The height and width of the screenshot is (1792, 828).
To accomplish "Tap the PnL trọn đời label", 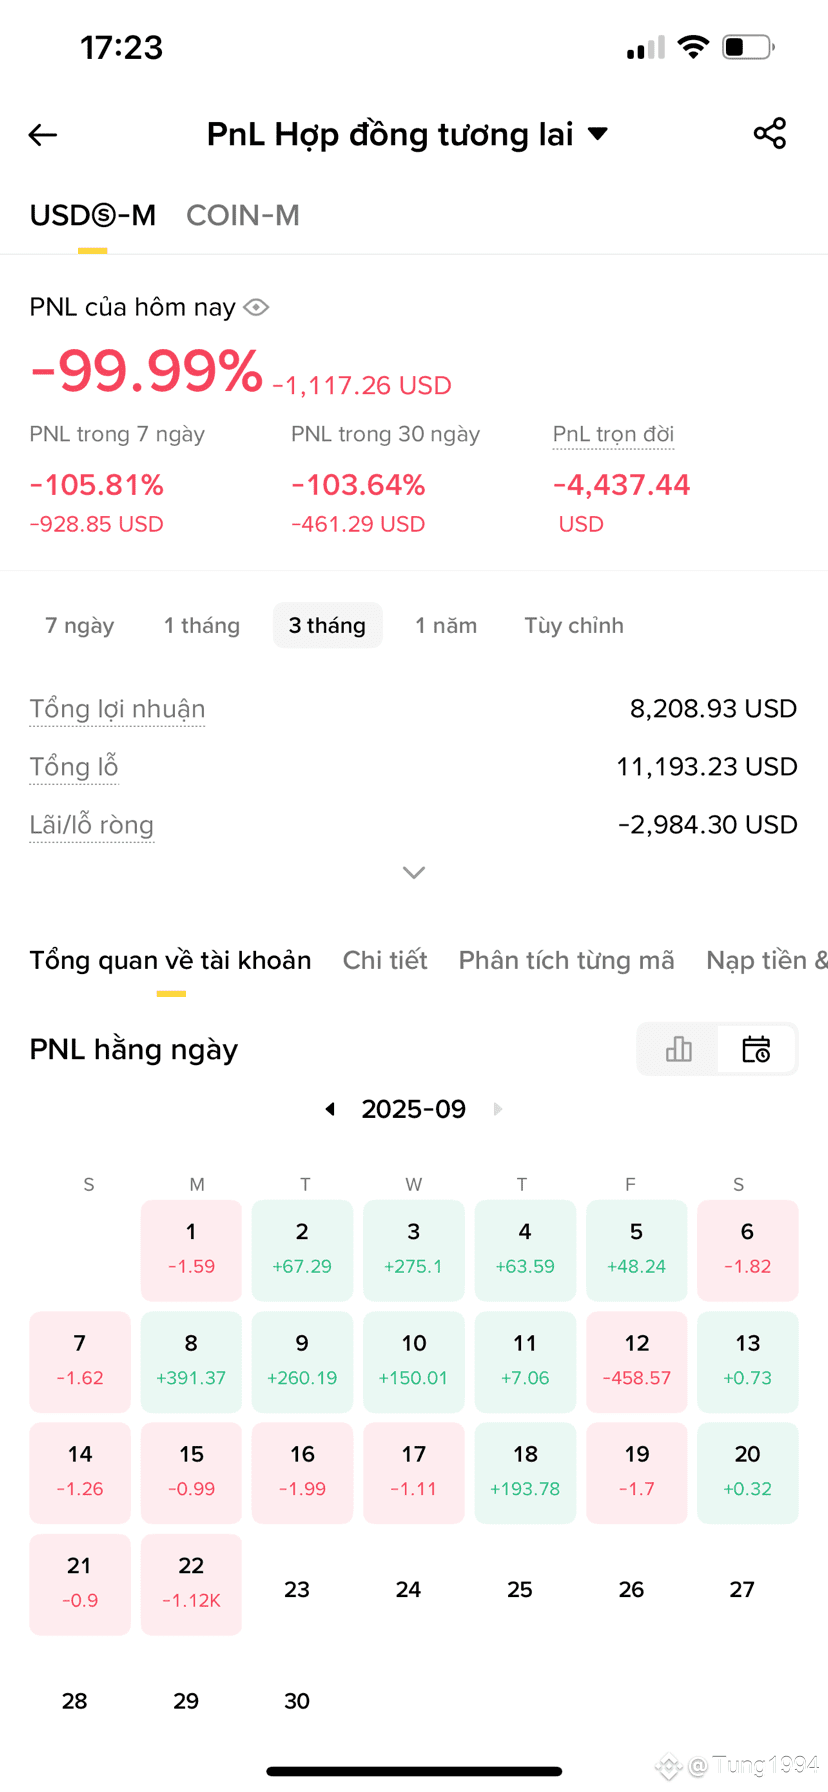I will (613, 434).
